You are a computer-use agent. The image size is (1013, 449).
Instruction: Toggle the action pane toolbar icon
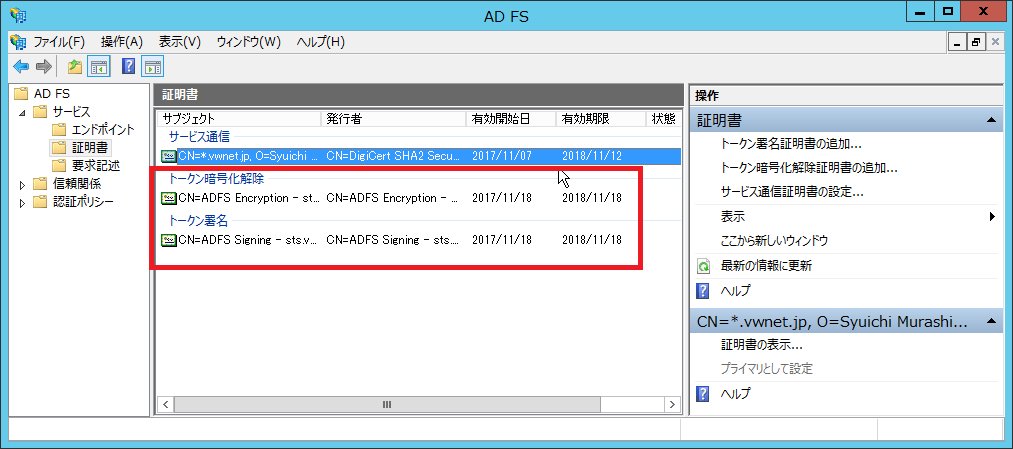[x=152, y=66]
